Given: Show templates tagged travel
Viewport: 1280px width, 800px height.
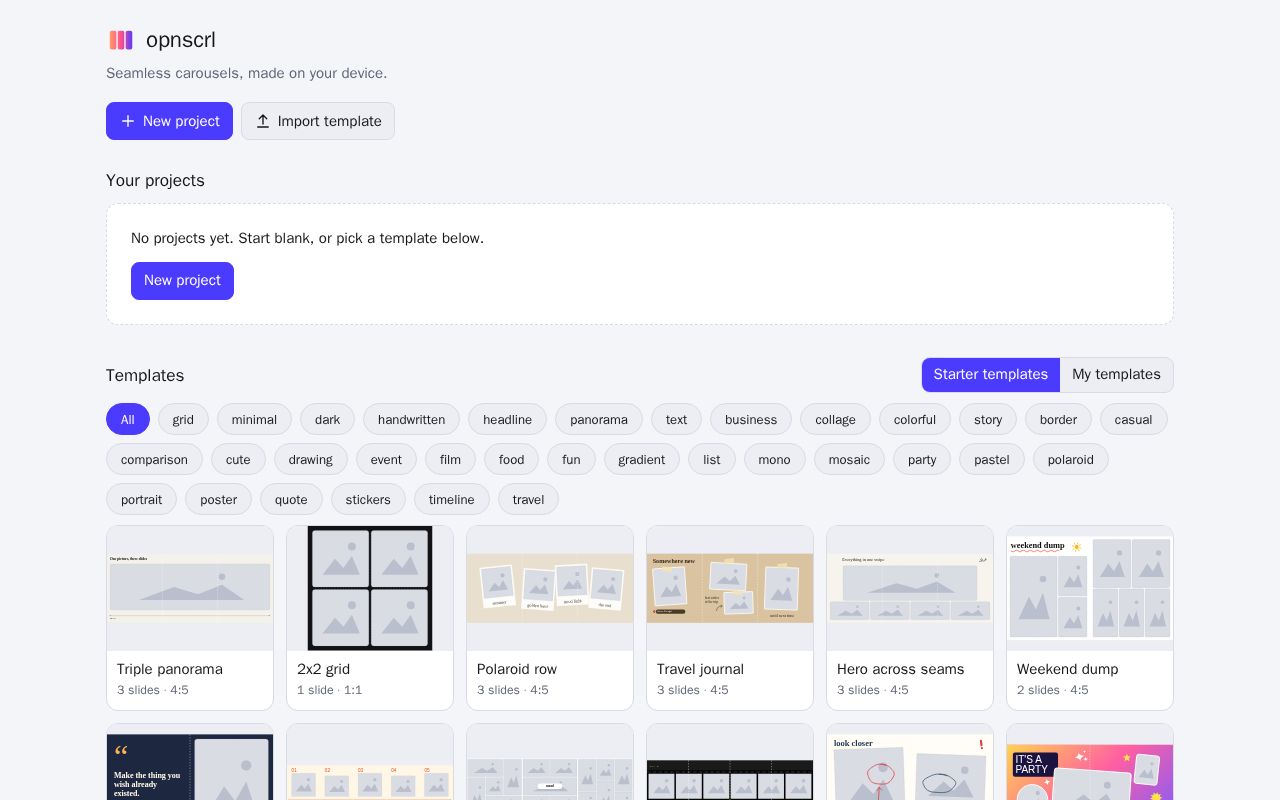Looking at the screenshot, I should coord(528,499).
